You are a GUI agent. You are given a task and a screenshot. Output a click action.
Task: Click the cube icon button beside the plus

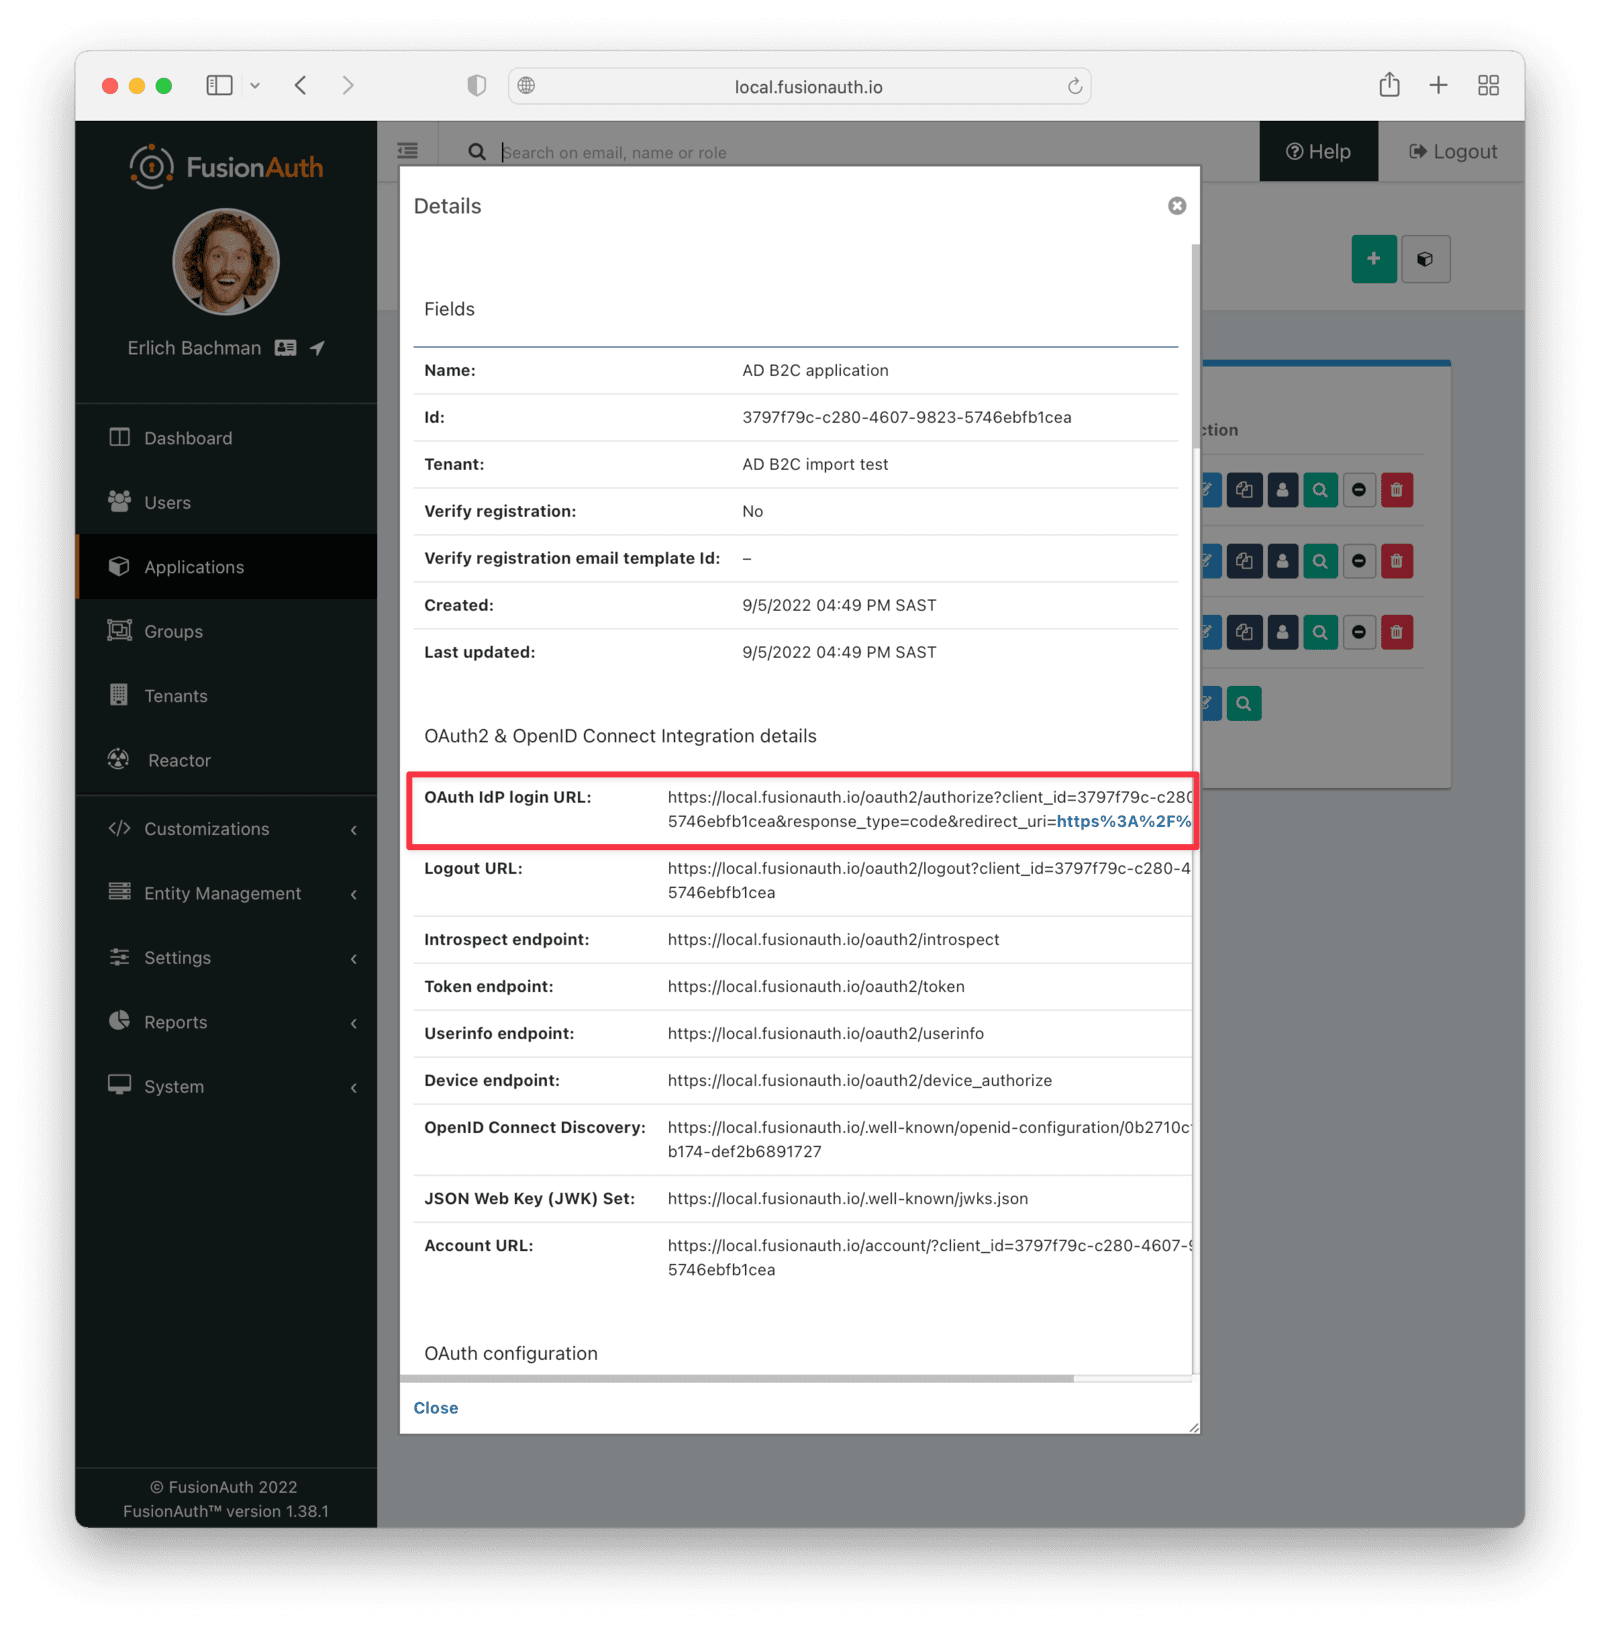point(1425,259)
